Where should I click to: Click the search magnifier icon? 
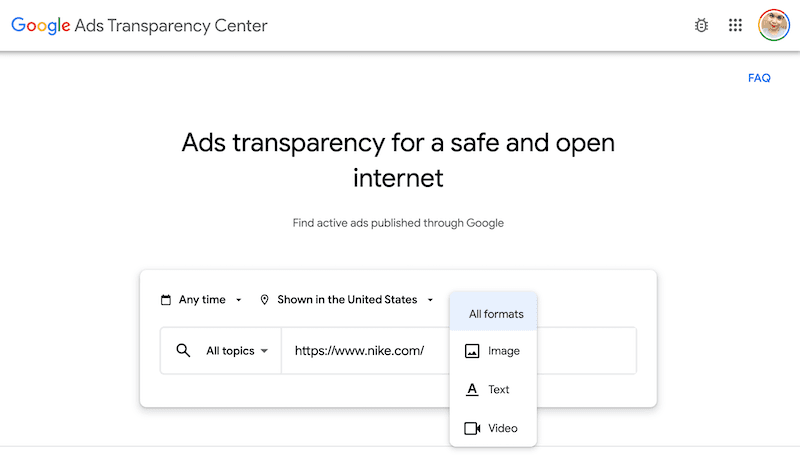pyautogui.click(x=183, y=350)
